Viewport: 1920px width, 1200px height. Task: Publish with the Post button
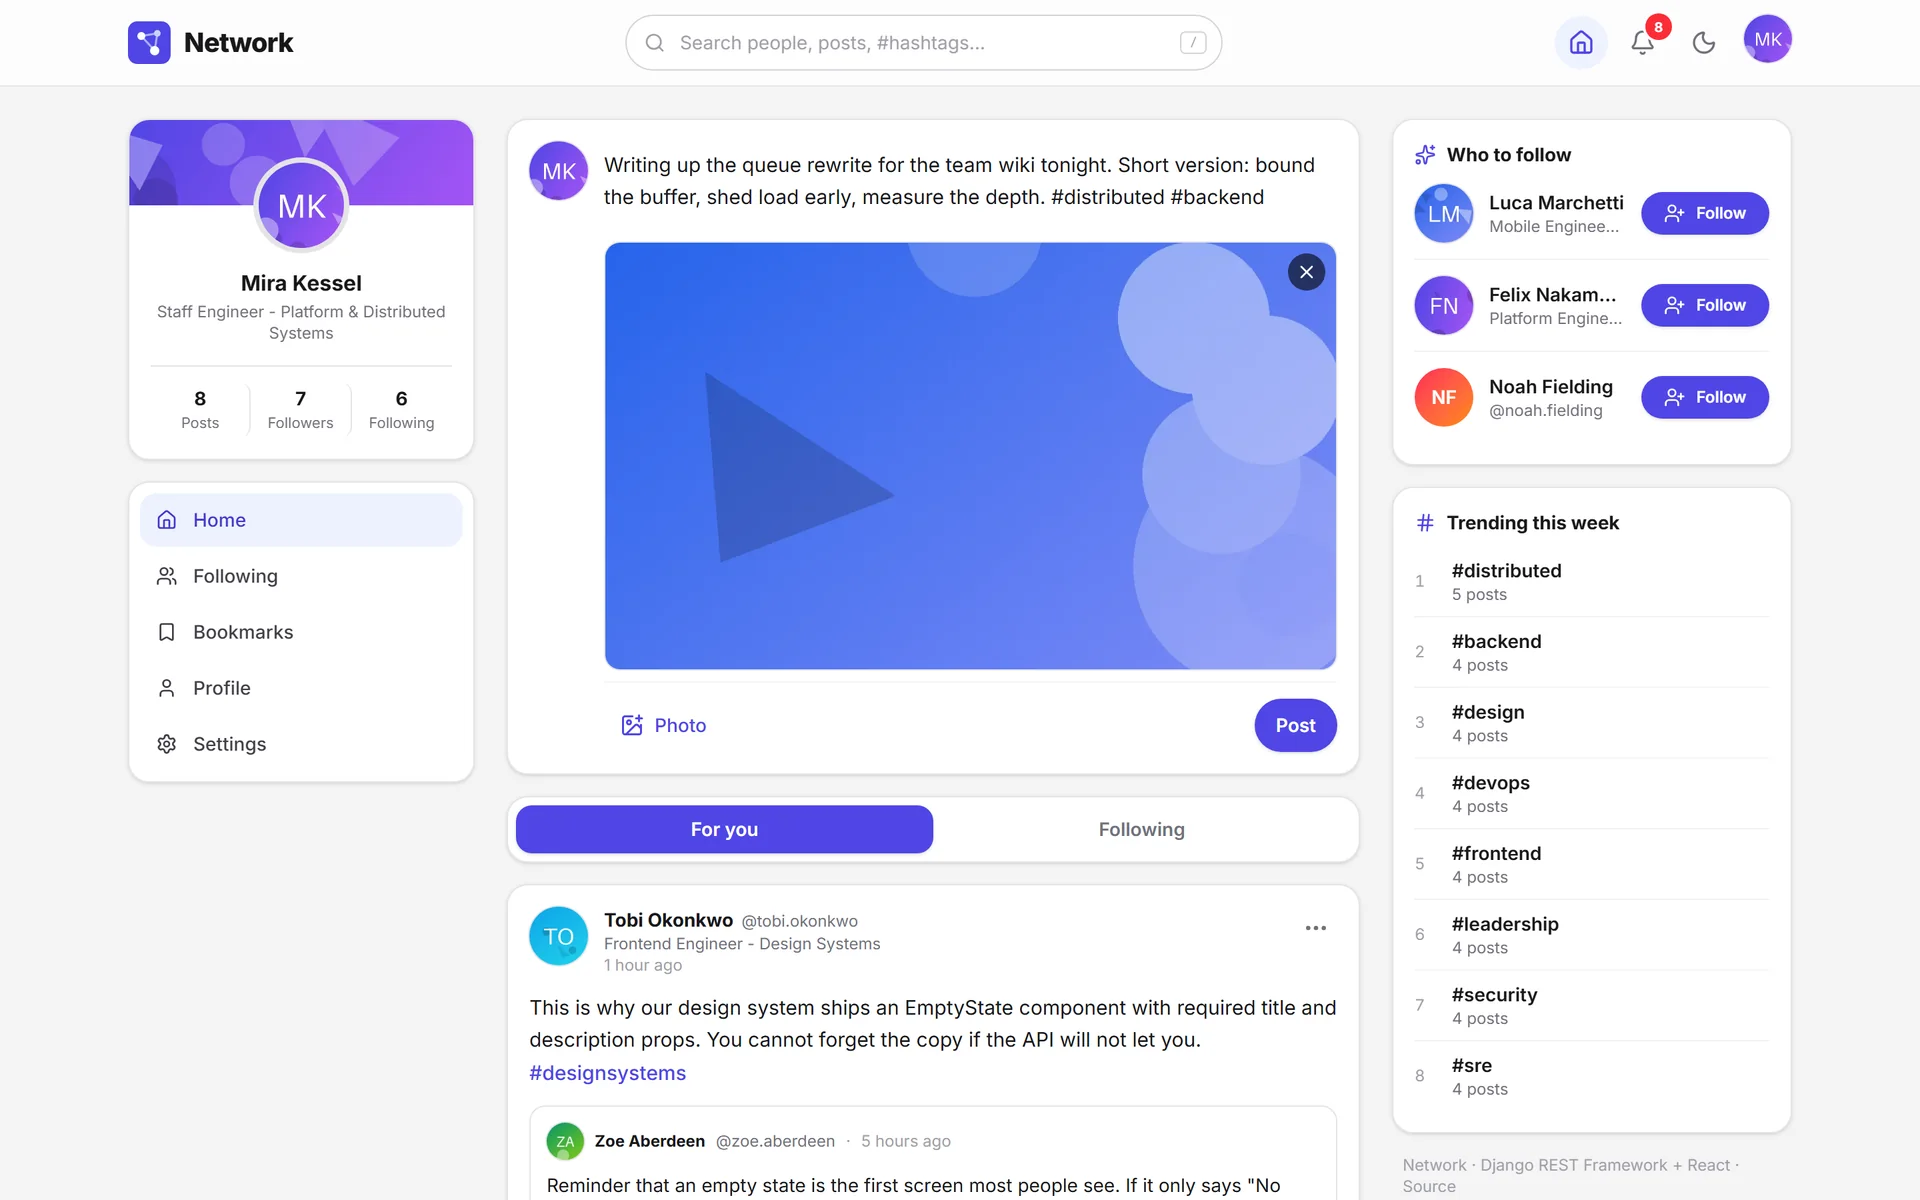pos(1295,725)
